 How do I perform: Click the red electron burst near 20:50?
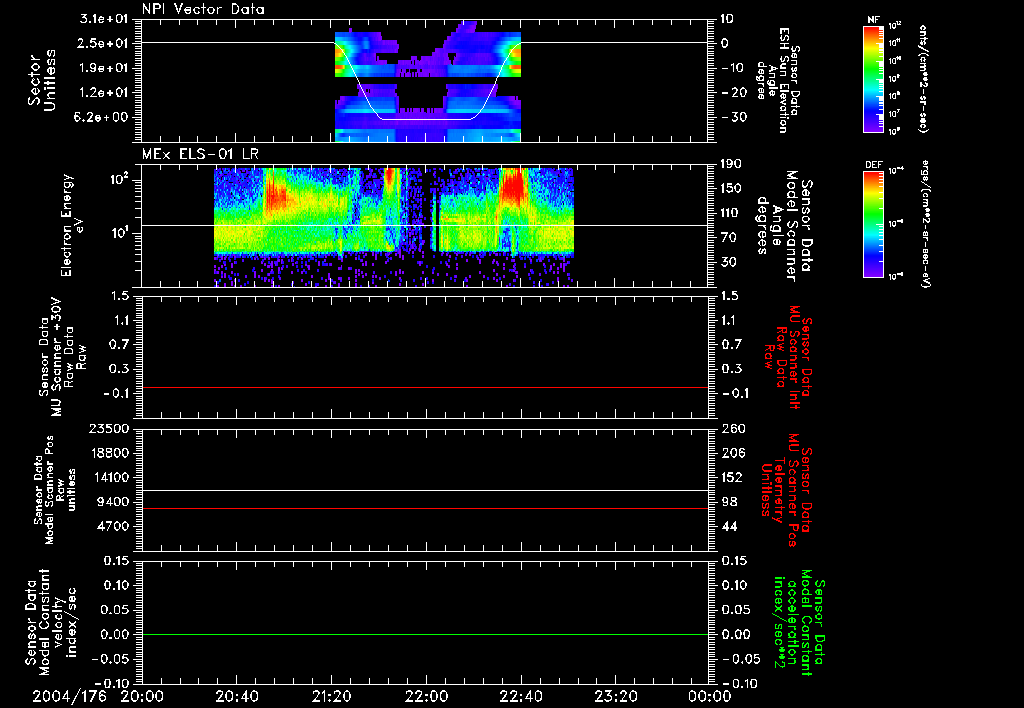pyautogui.click(x=275, y=194)
